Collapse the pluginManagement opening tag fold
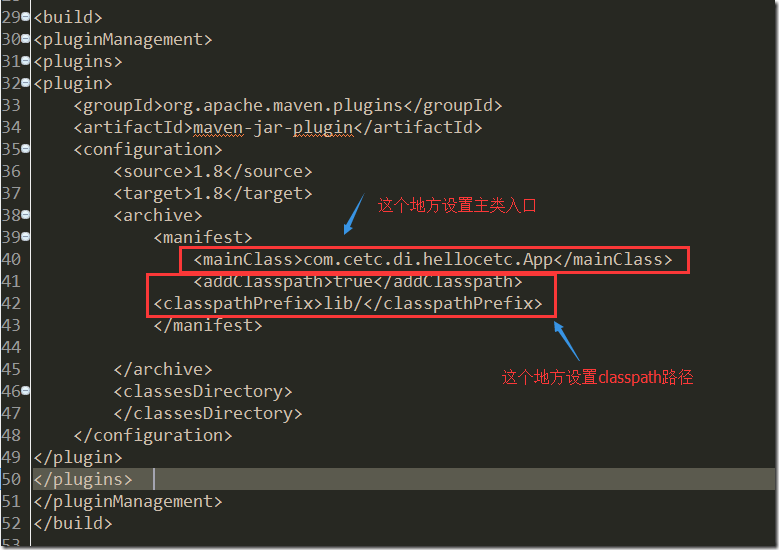Image resolution: width=779 pixels, height=550 pixels. coord(26,40)
